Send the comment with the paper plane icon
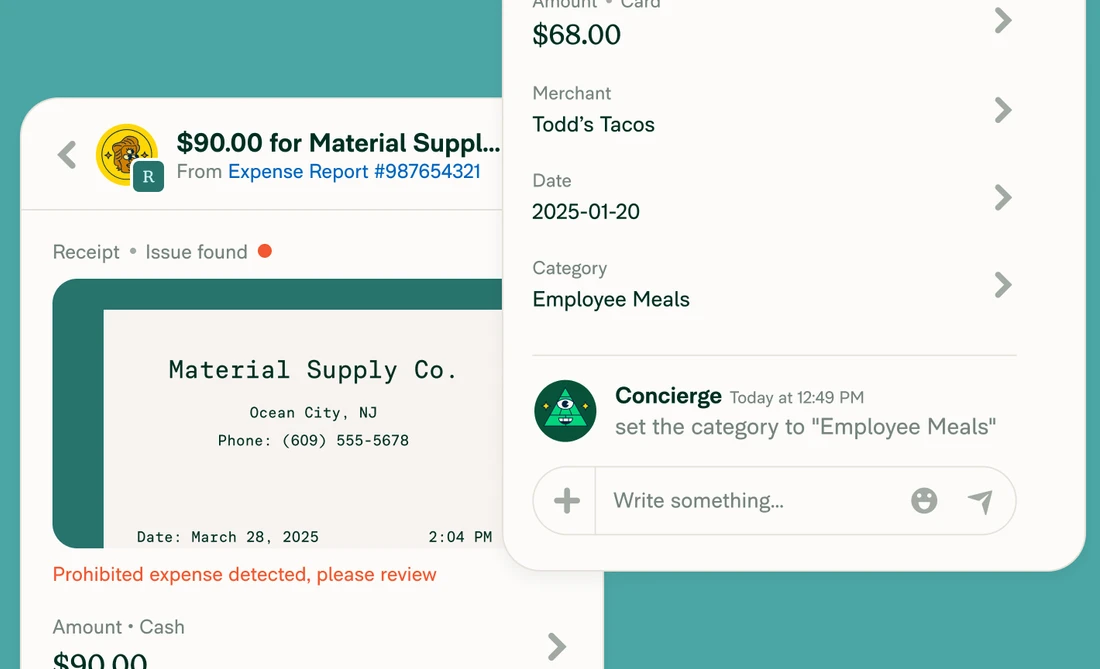This screenshot has height=669, width=1100. point(981,500)
